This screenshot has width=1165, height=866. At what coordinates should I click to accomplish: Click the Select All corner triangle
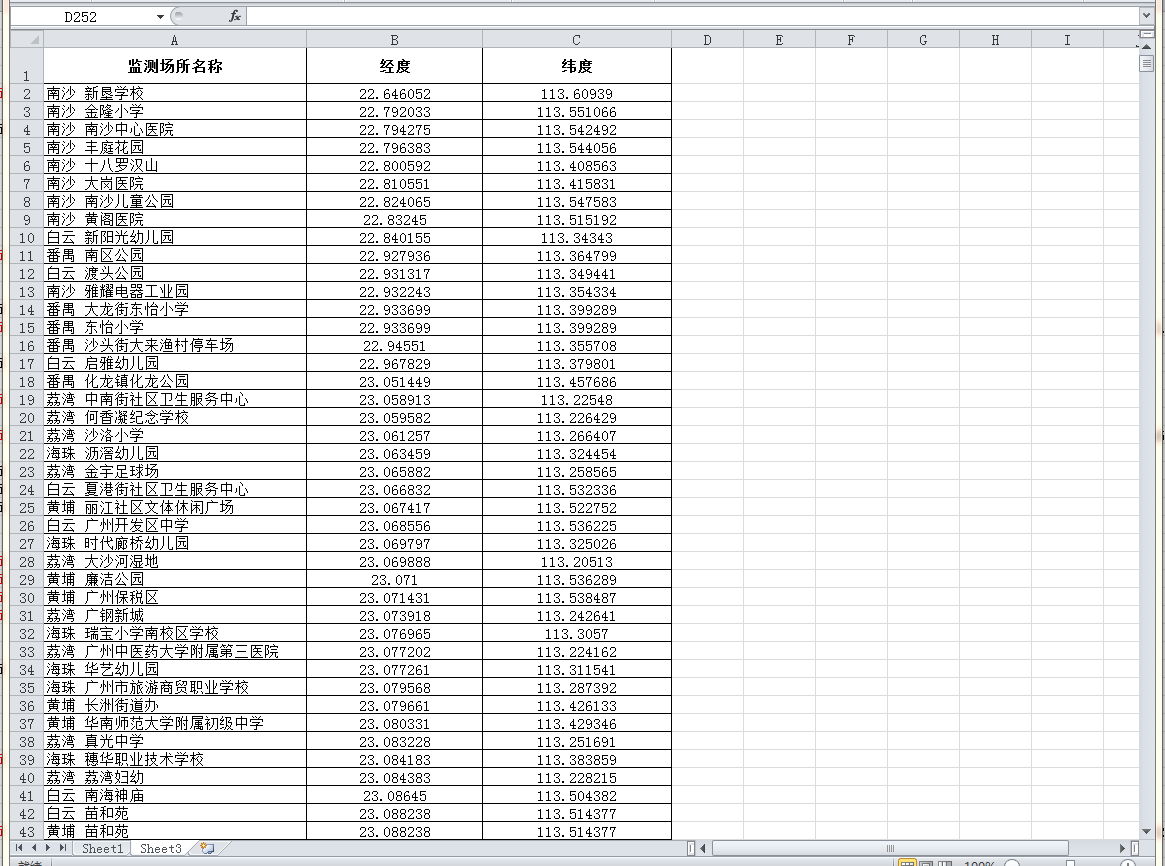pos(27,39)
